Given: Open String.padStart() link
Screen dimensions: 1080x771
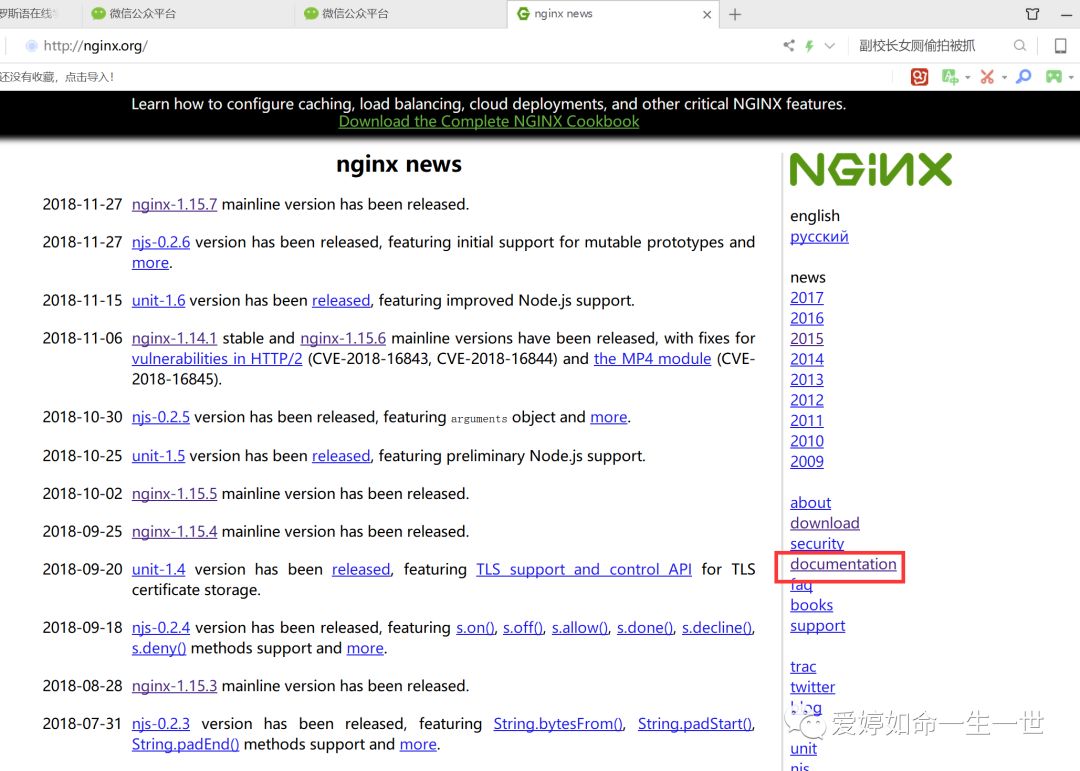Looking at the screenshot, I should (695, 724).
